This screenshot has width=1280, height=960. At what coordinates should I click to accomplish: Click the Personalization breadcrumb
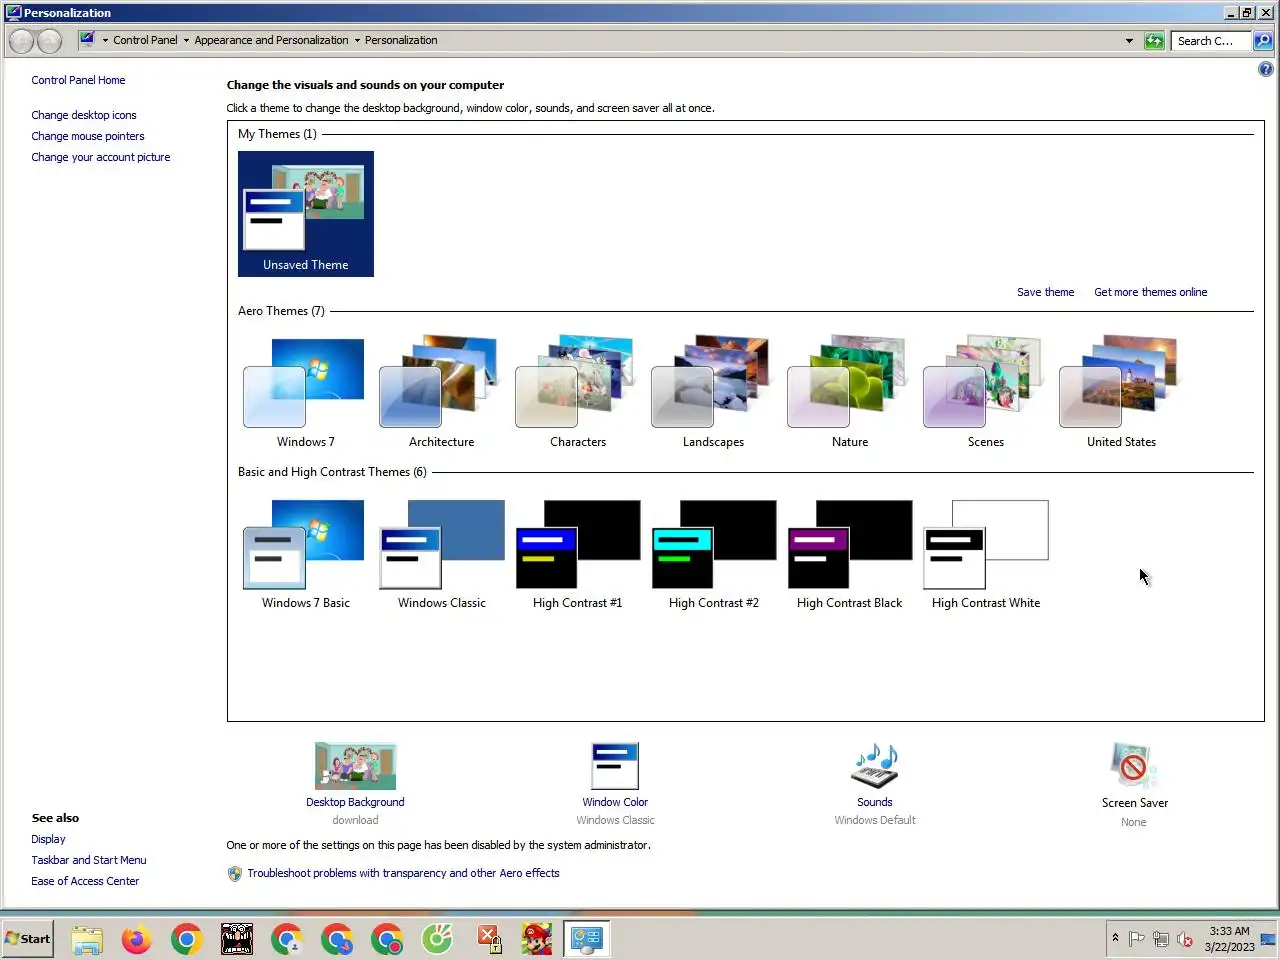coord(401,41)
